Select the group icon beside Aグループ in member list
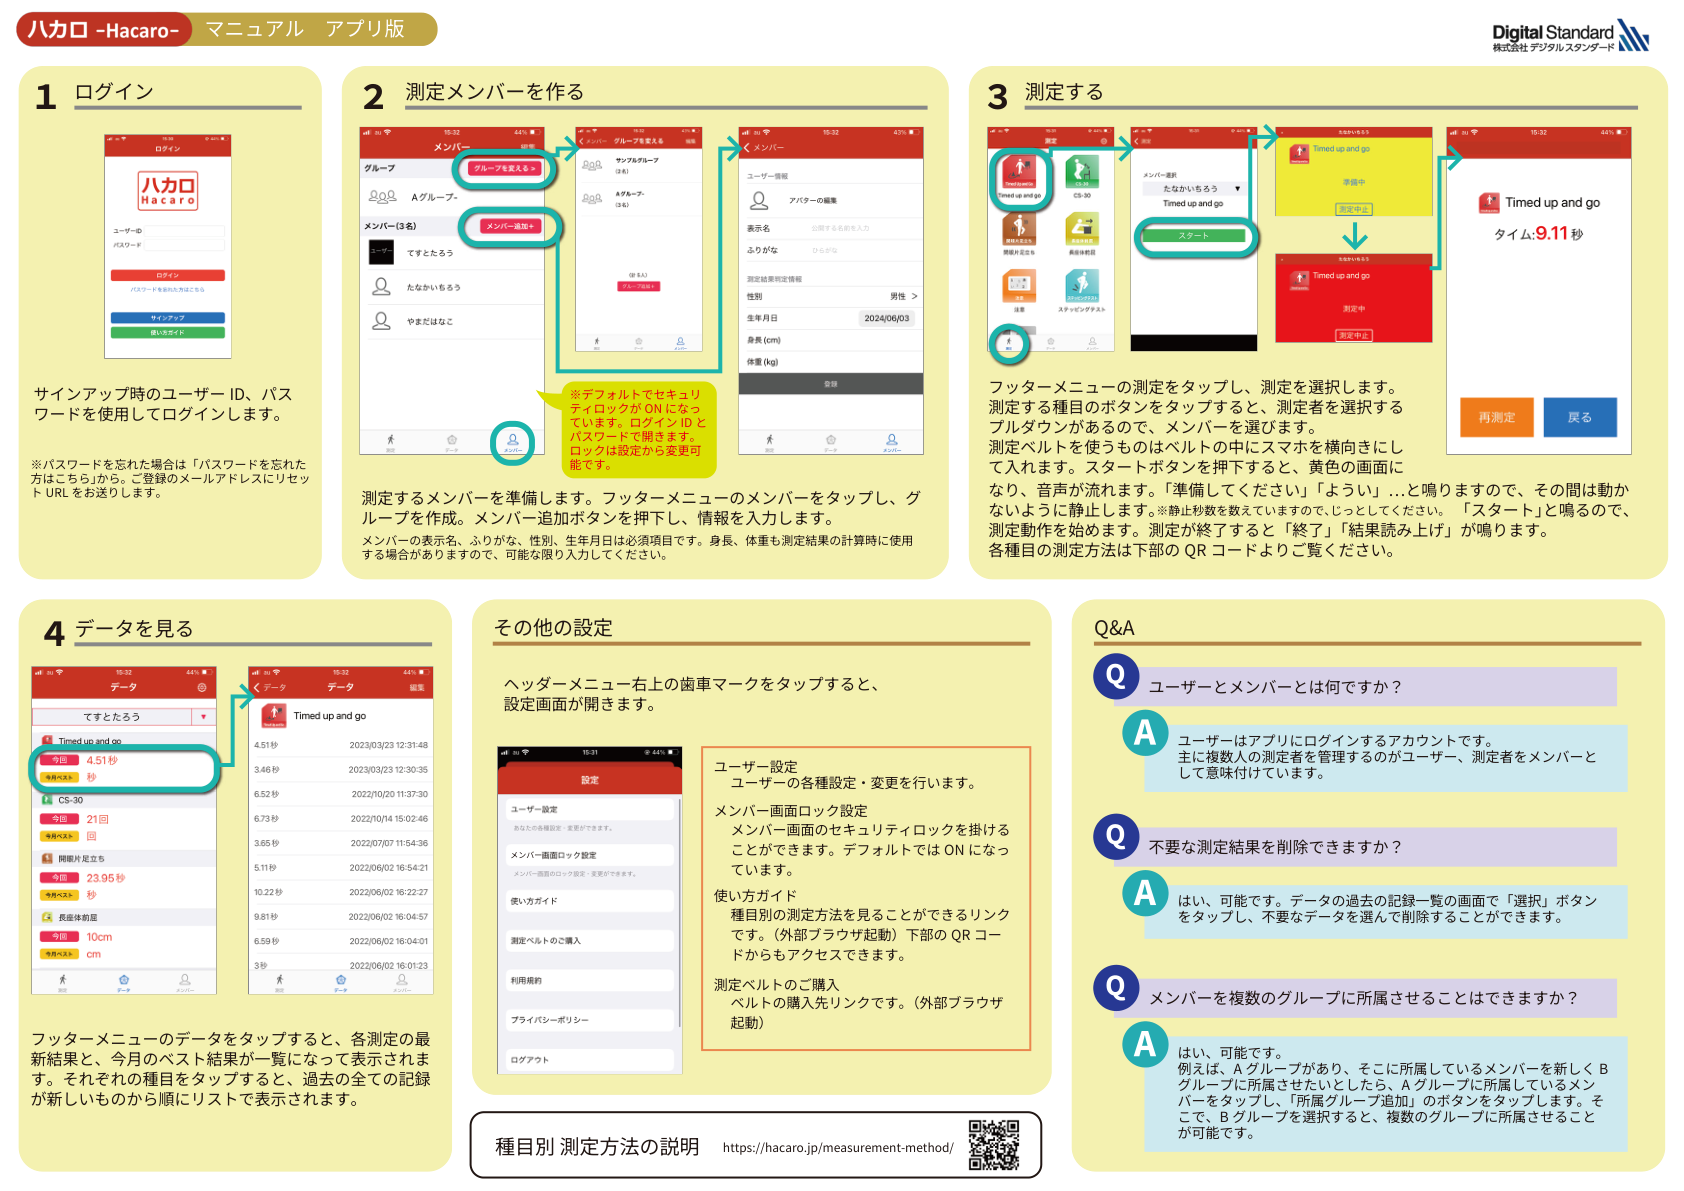Viewport: 1684px width, 1191px height. click(x=383, y=197)
